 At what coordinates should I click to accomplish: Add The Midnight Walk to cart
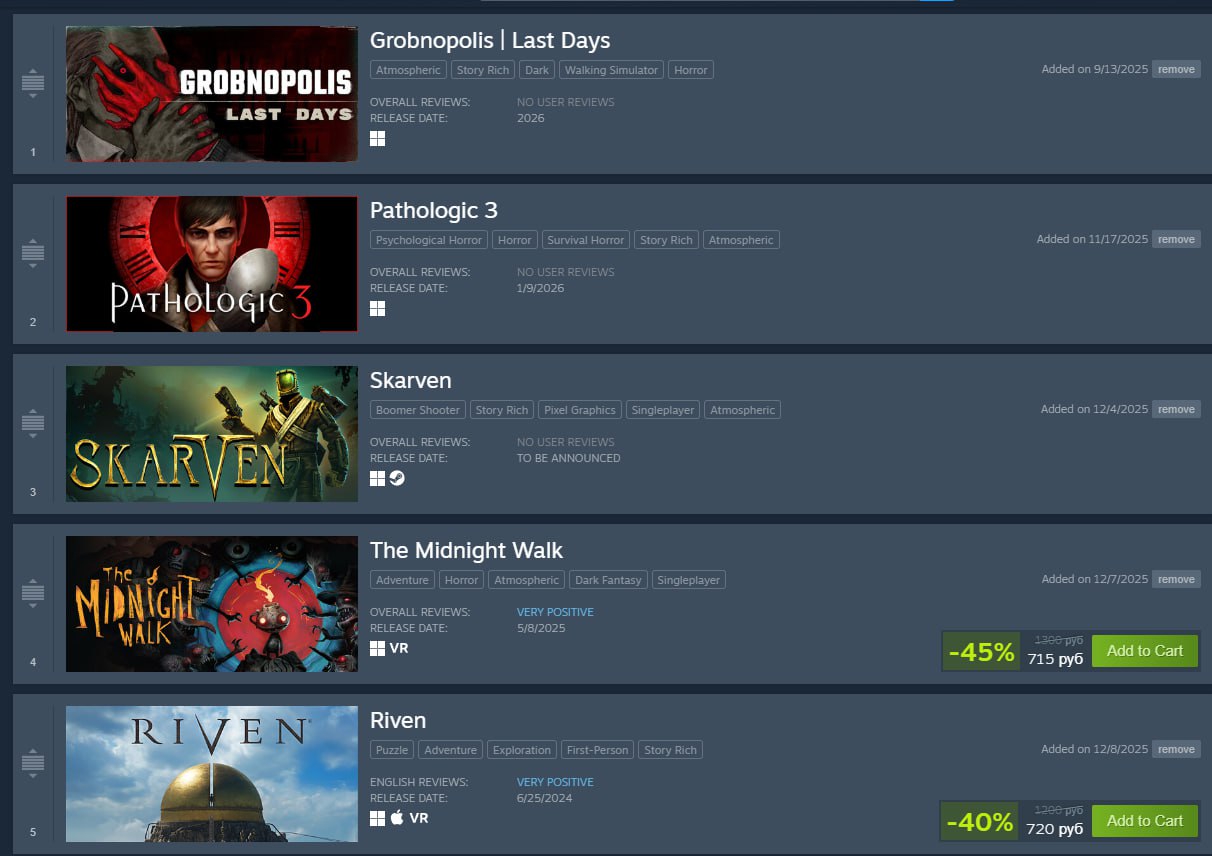point(1145,650)
